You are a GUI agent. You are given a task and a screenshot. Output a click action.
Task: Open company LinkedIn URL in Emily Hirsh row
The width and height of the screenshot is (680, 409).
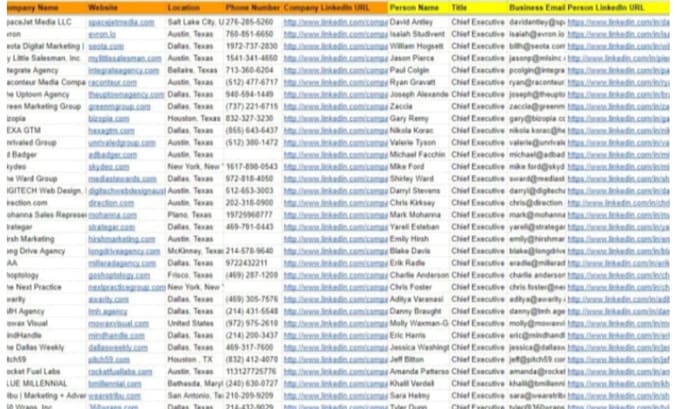(x=336, y=239)
